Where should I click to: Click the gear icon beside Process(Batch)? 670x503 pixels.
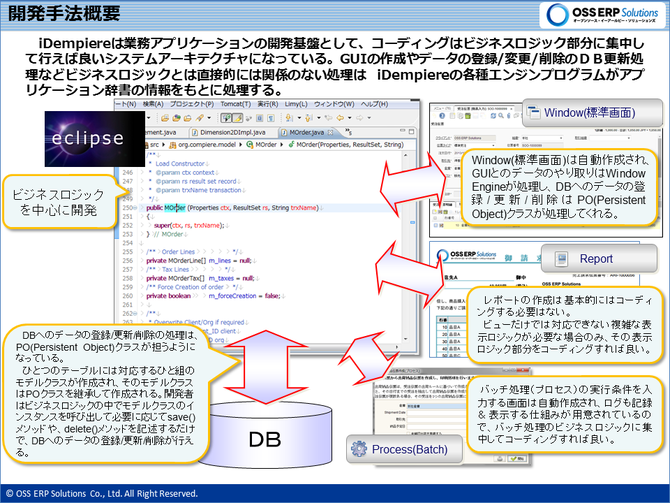(x=359, y=448)
